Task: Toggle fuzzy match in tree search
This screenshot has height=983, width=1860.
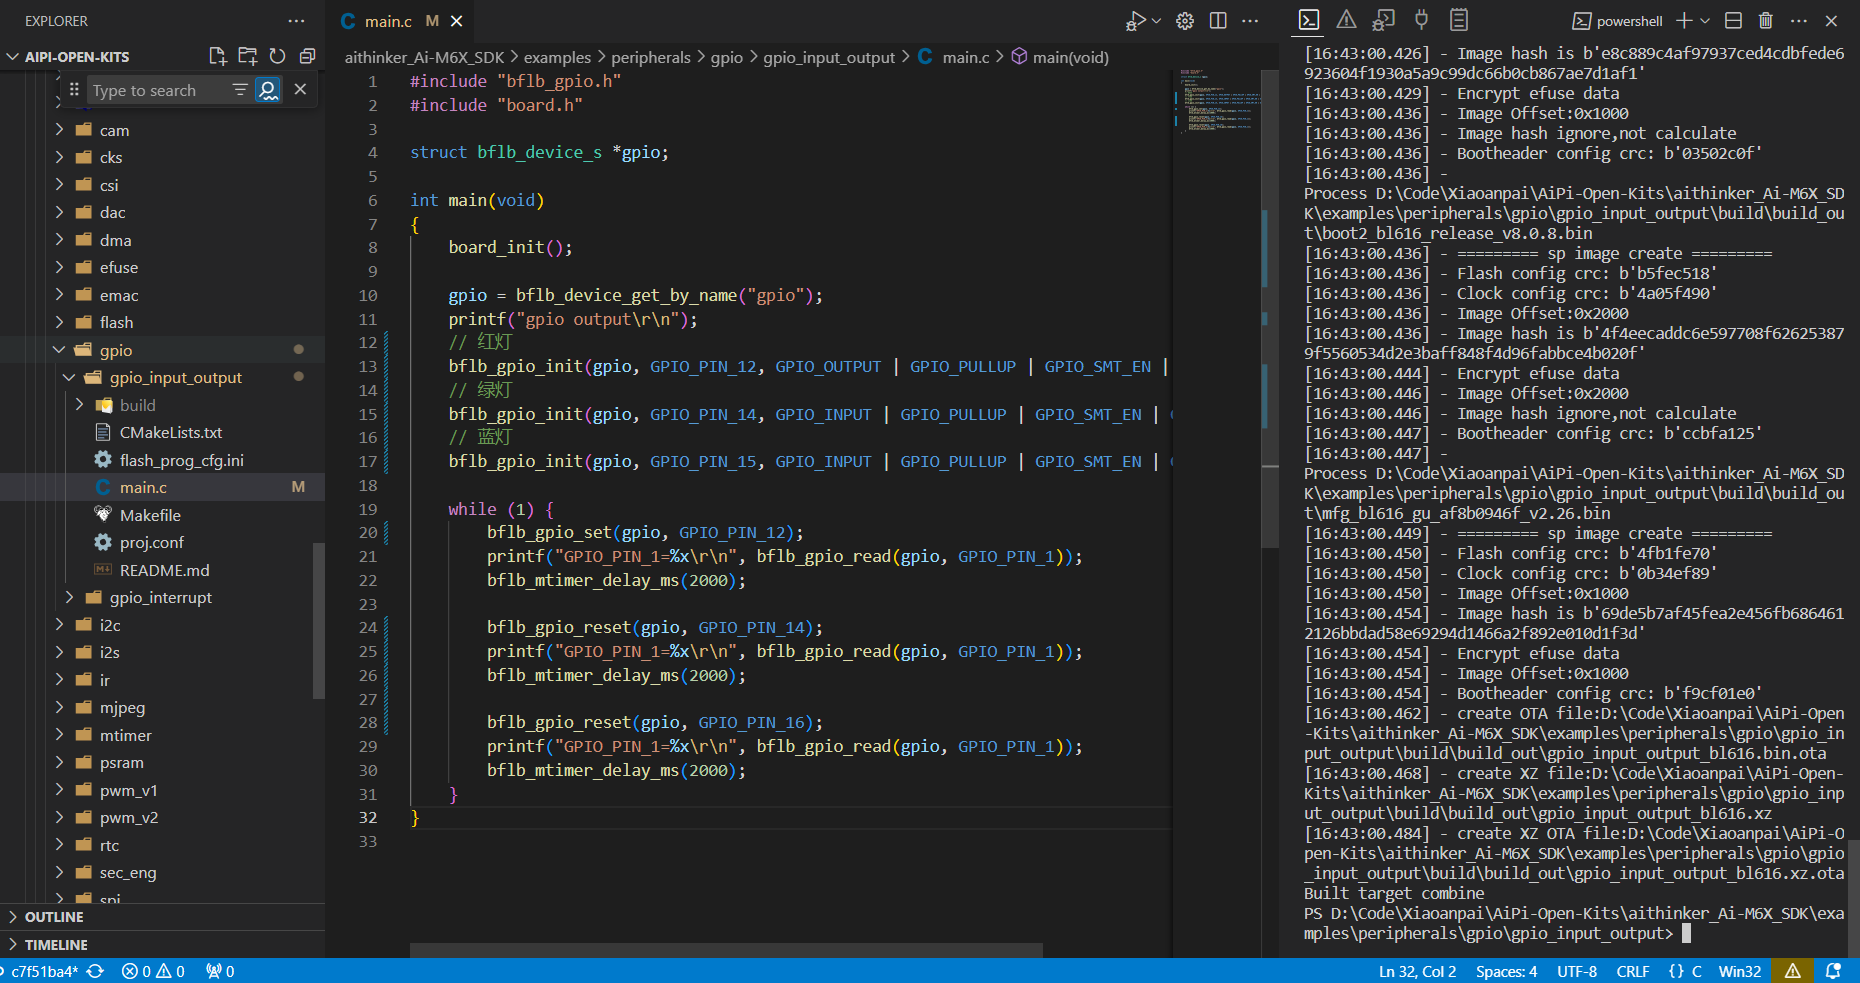Action: 268,90
